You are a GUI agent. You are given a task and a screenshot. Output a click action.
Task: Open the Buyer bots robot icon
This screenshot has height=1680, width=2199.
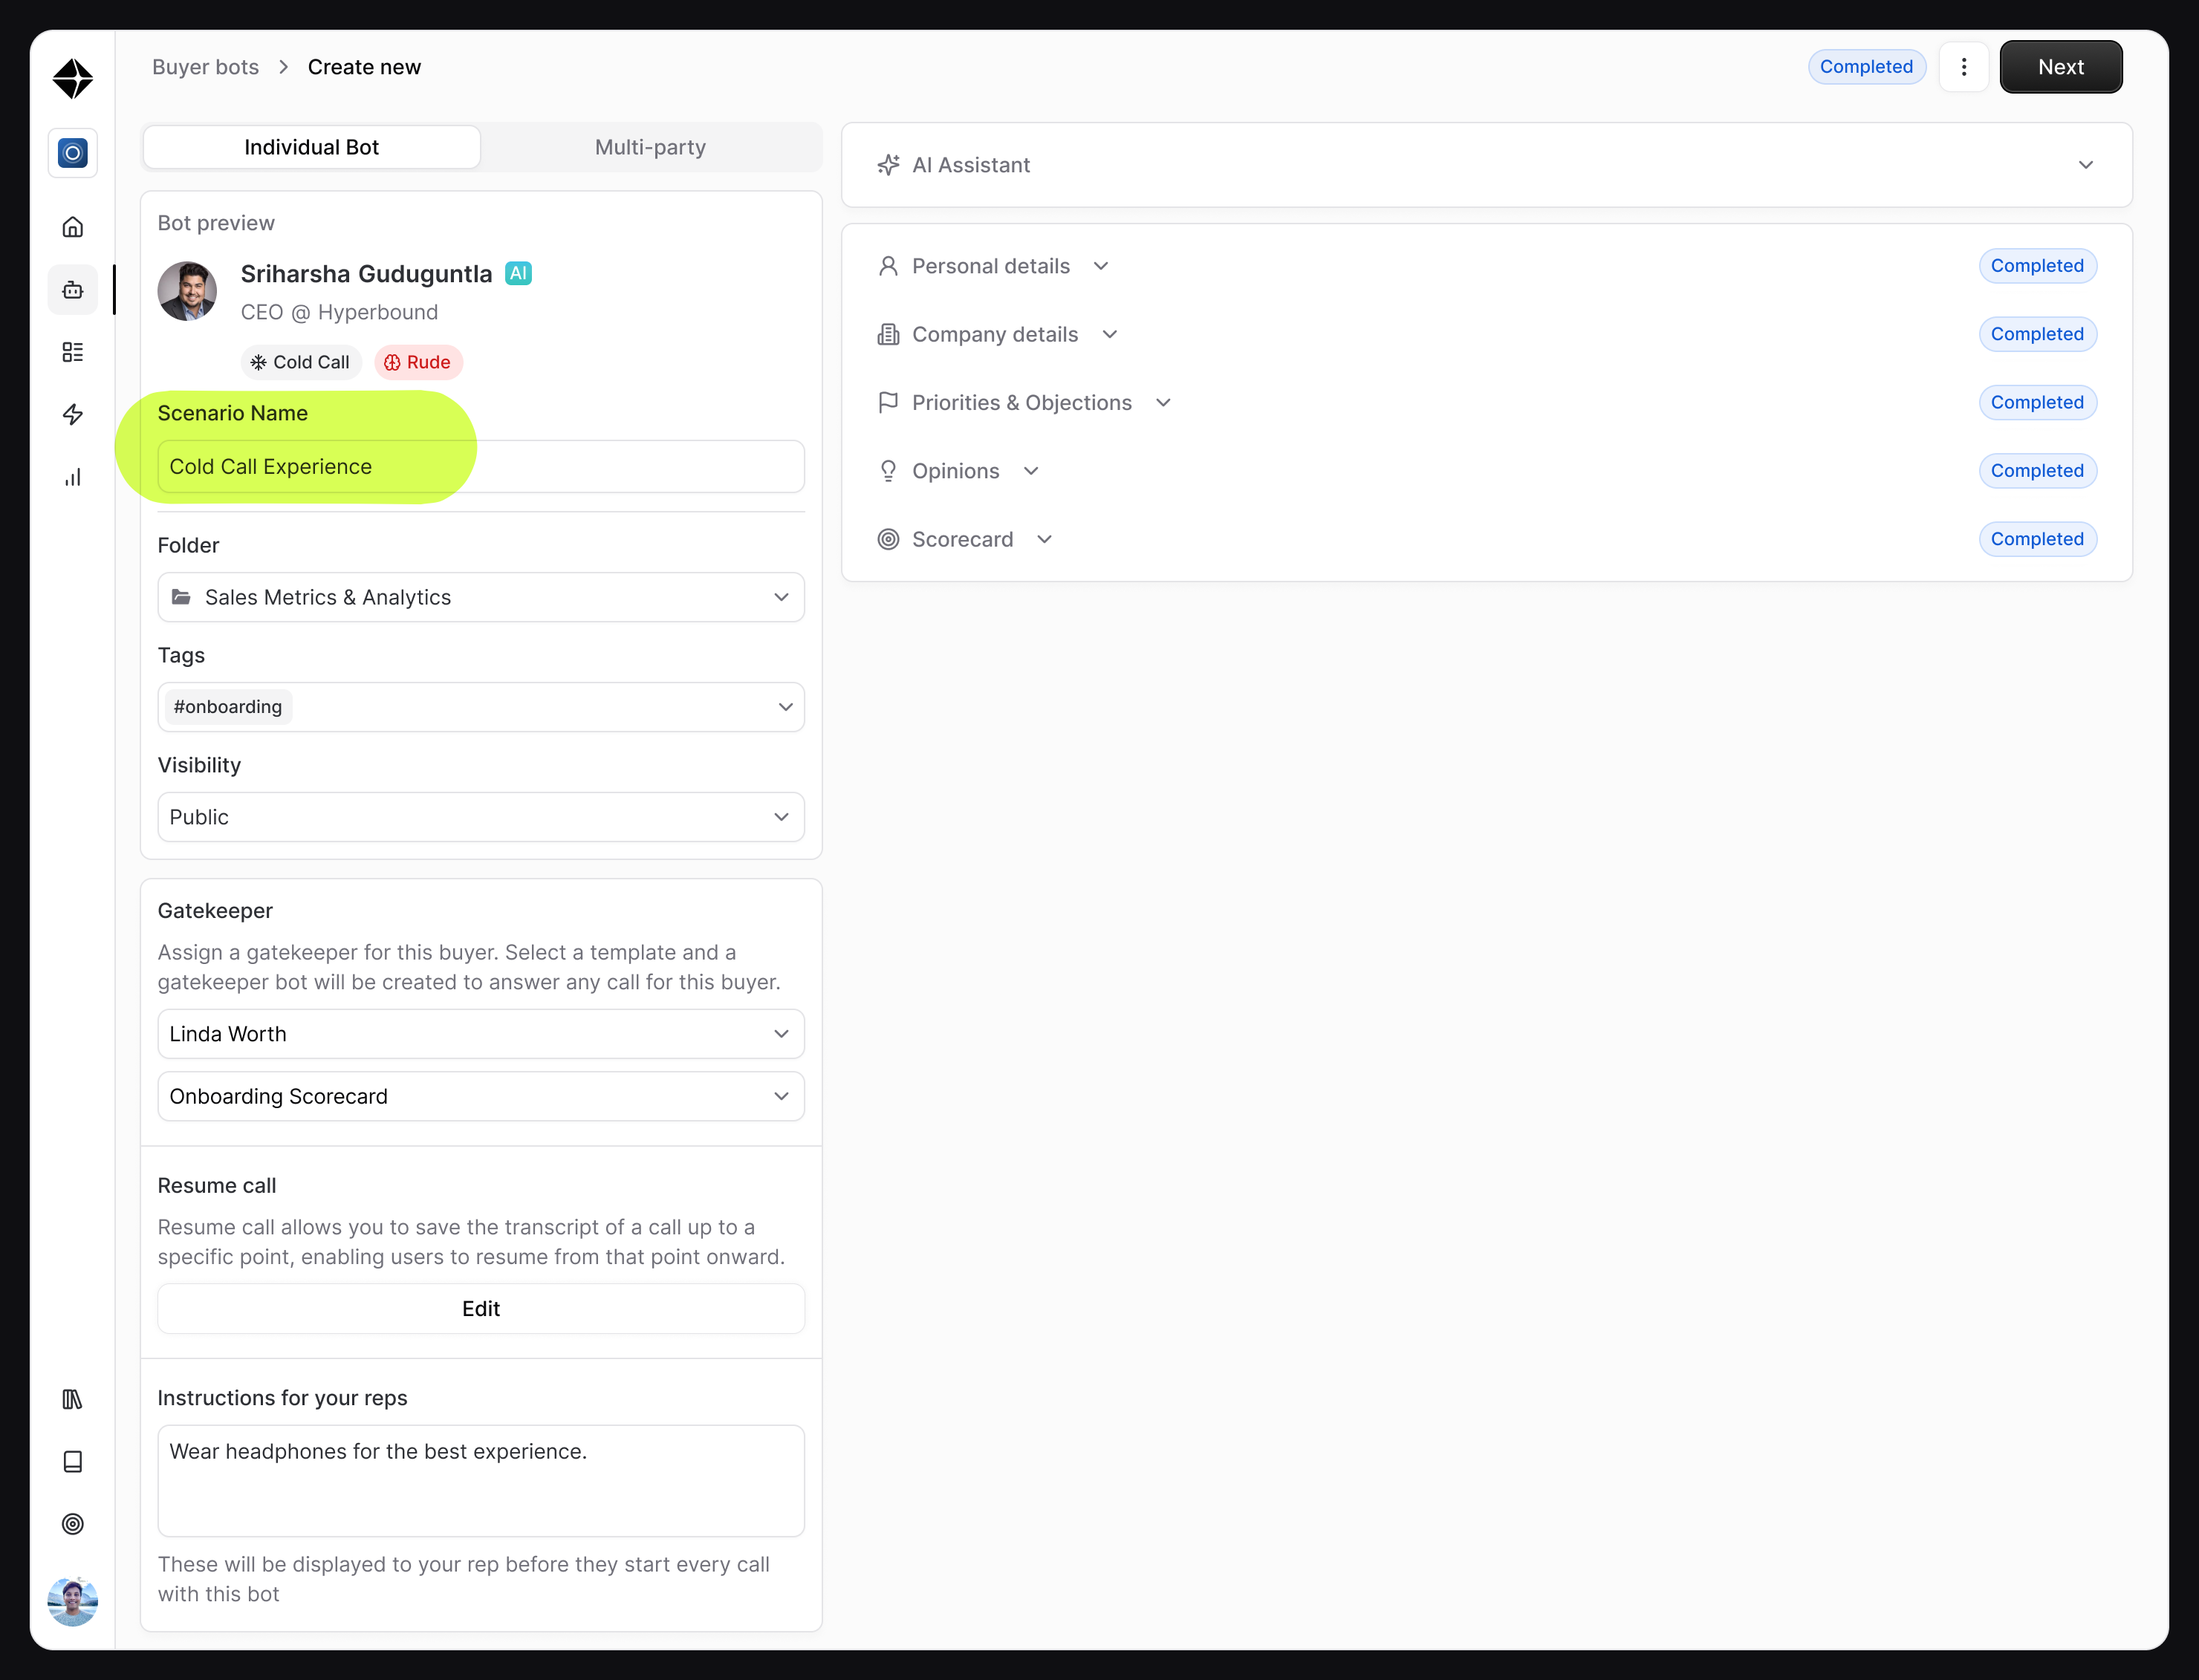[x=73, y=290]
